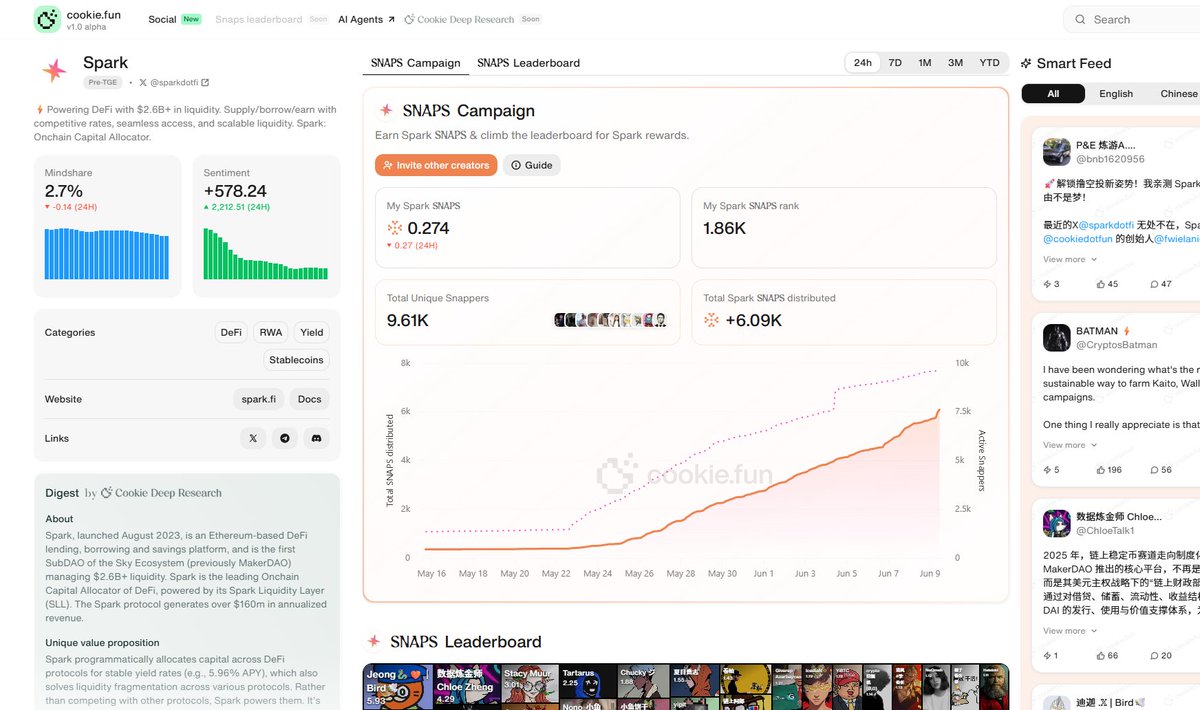Image resolution: width=1200 pixels, height=710 pixels.
Task: Open Jeong Bird's leaderboard tile
Action: pyautogui.click(x=398, y=688)
